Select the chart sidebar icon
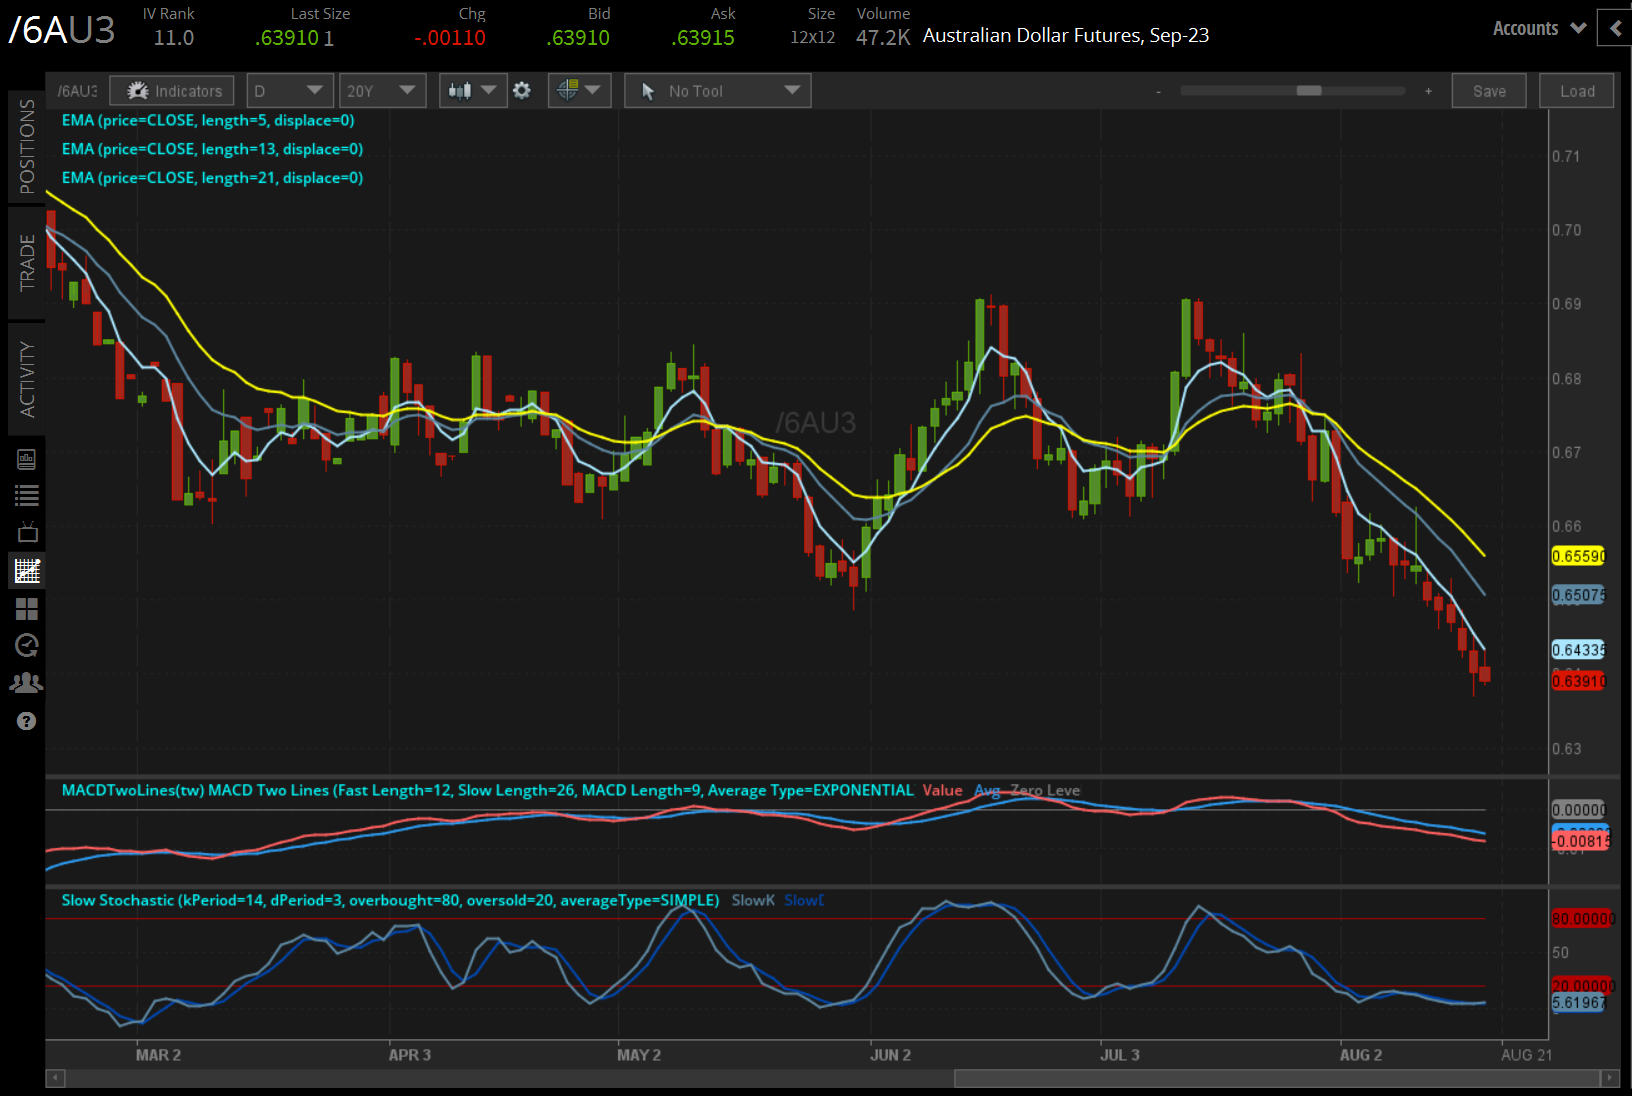Image resolution: width=1632 pixels, height=1096 pixels. [x=27, y=571]
